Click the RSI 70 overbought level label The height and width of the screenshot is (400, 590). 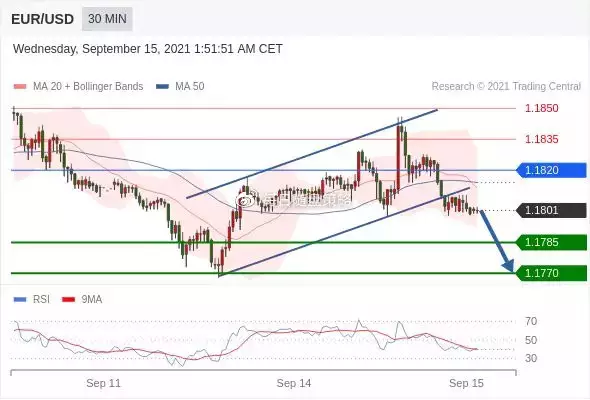point(531,321)
